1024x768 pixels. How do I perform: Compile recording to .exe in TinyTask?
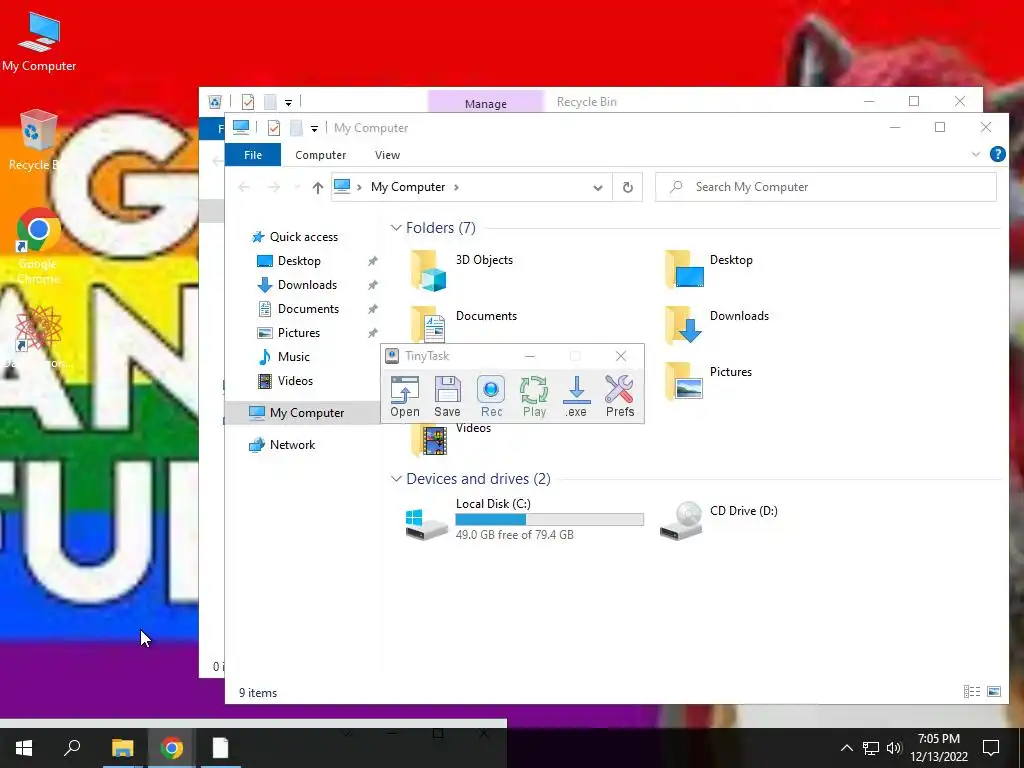pos(576,396)
